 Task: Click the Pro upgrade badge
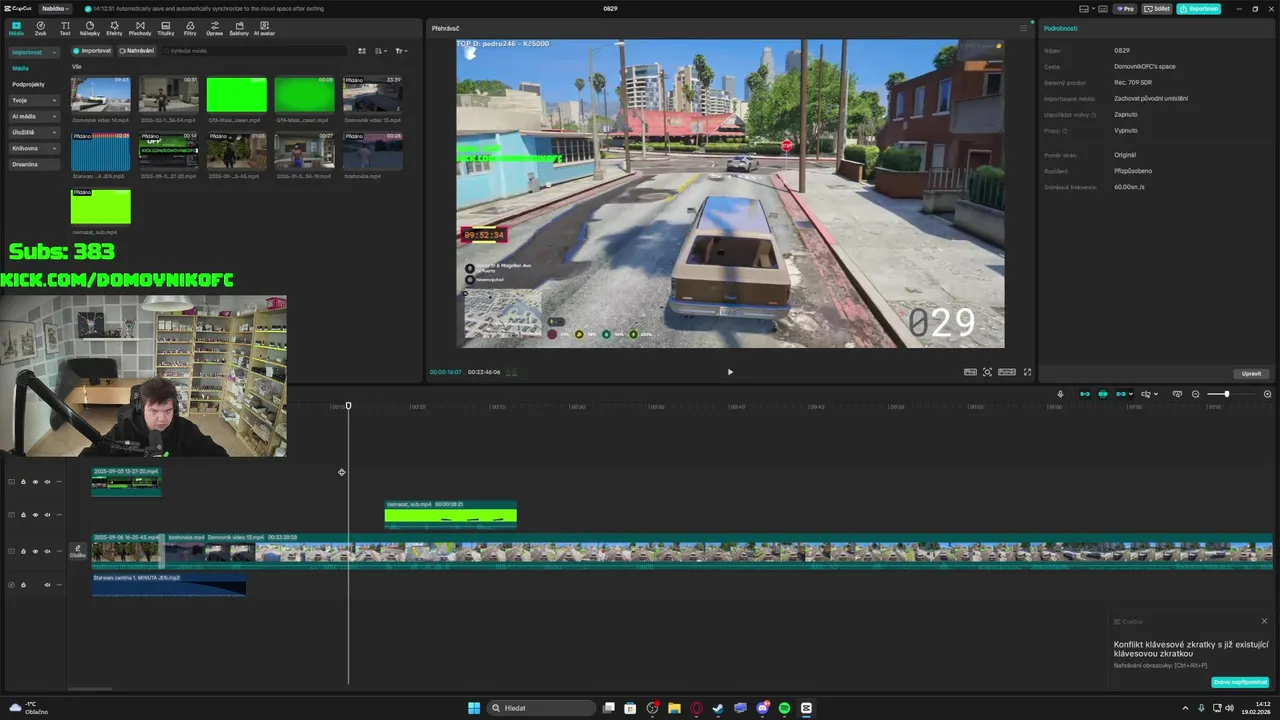click(1125, 8)
